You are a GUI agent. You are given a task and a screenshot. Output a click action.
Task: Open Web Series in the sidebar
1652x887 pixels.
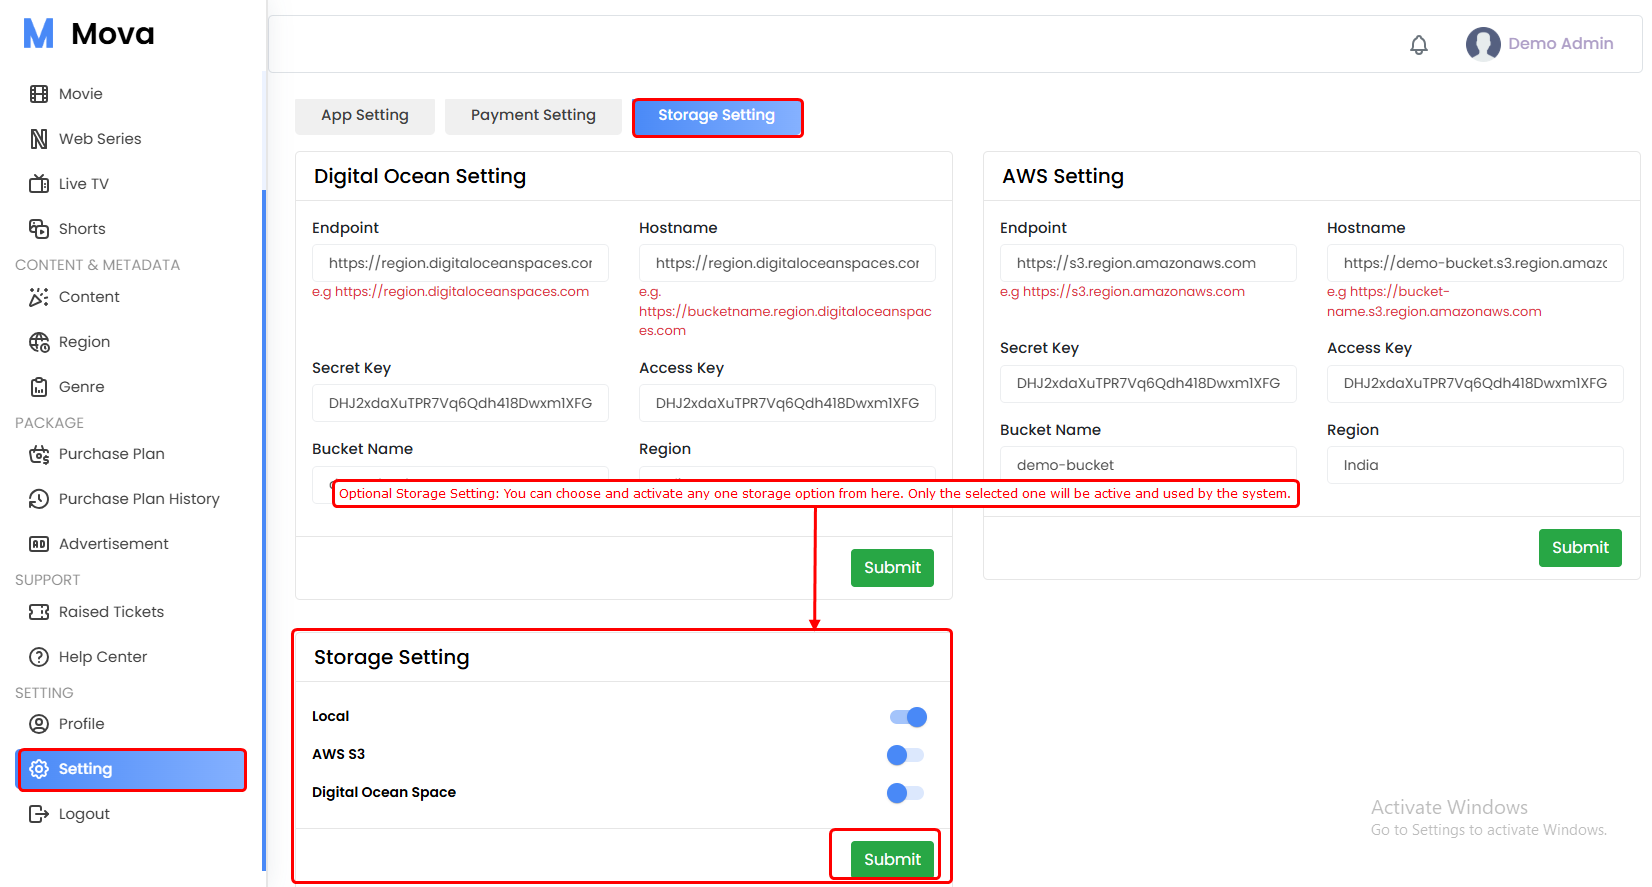[100, 139]
